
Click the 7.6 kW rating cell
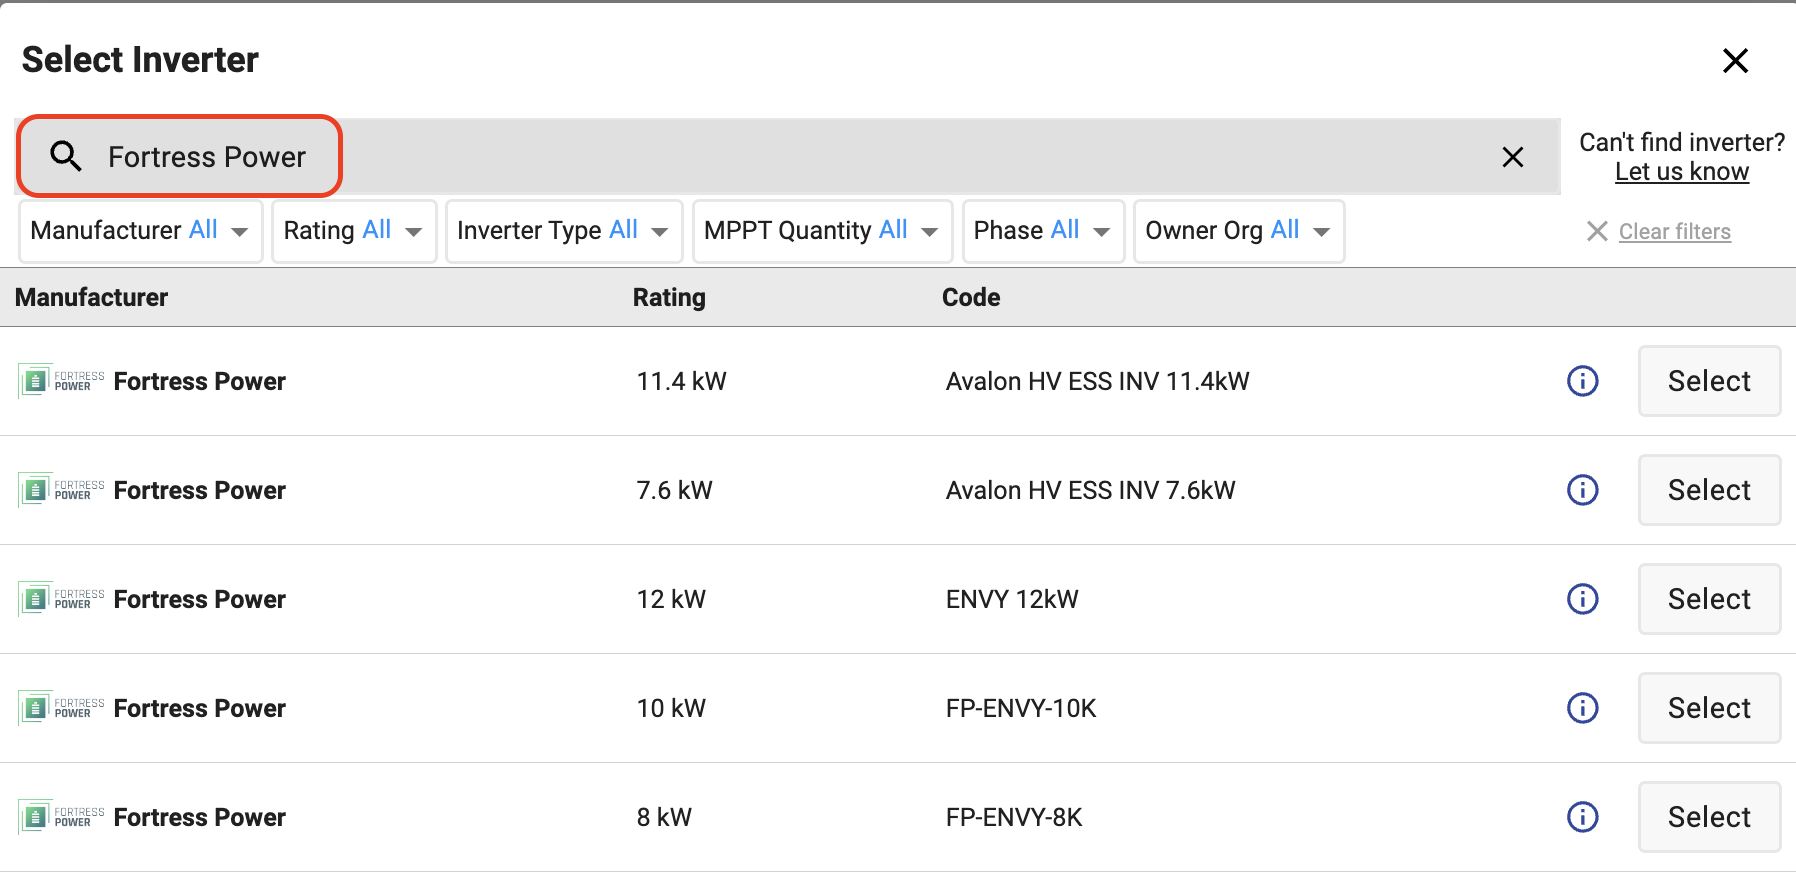(x=675, y=490)
